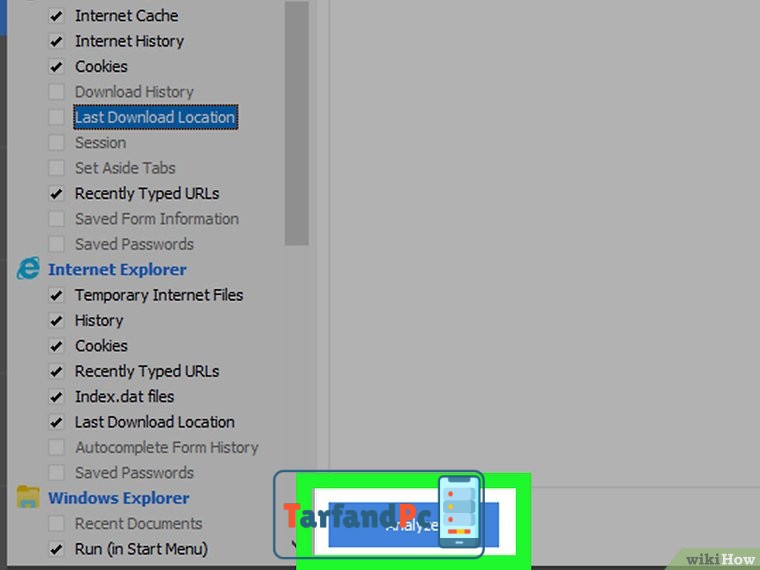Click the Internet Cache label

pos(127,16)
